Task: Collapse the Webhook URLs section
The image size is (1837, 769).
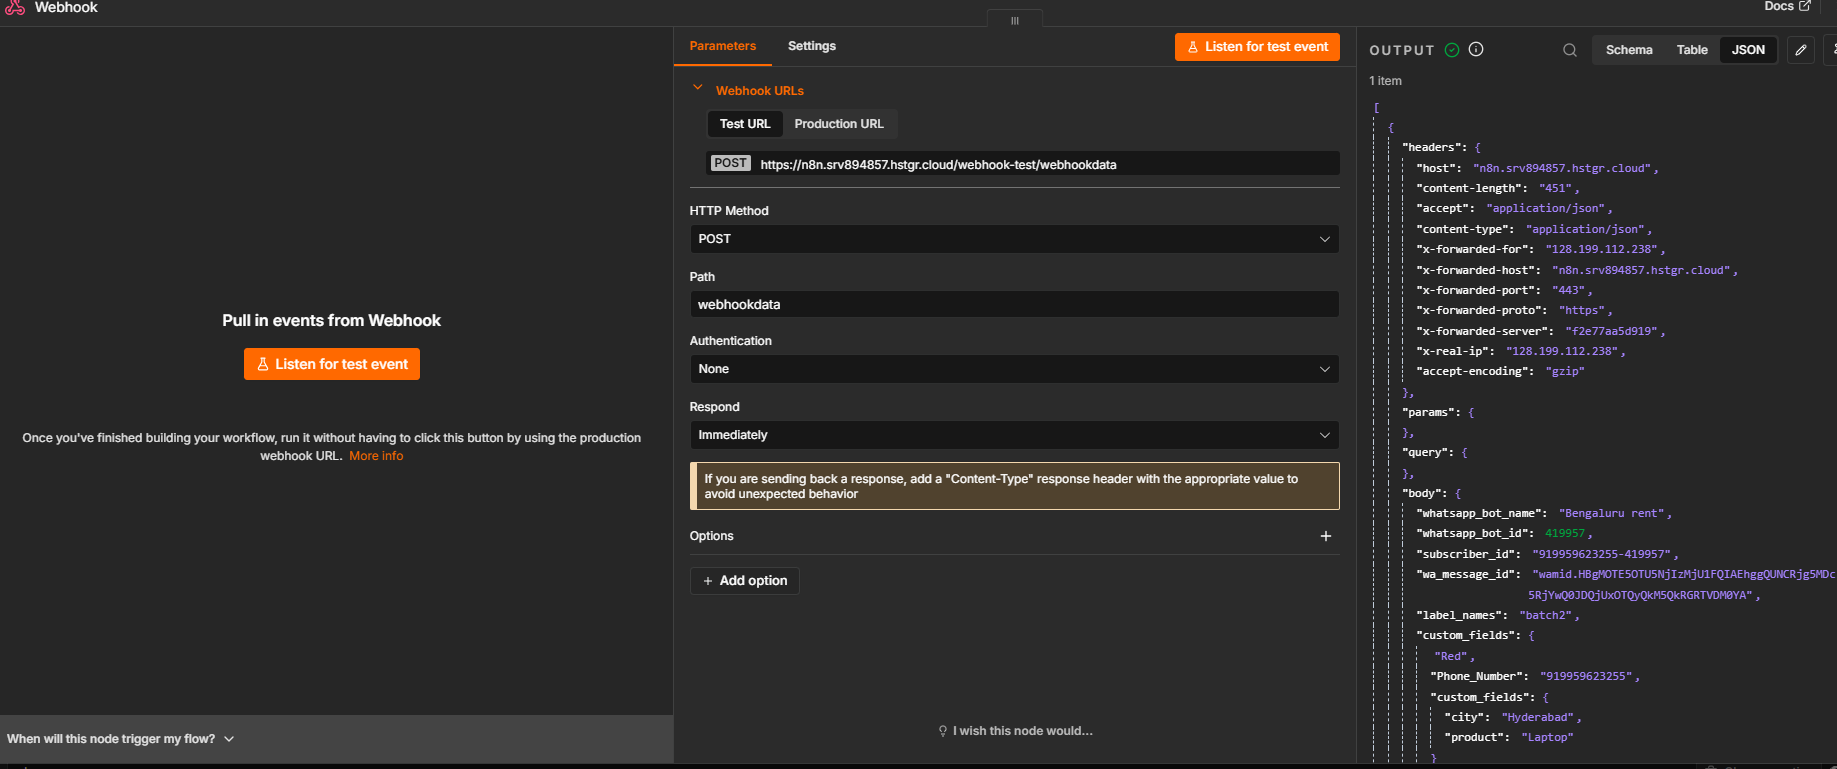Action: tap(697, 88)
